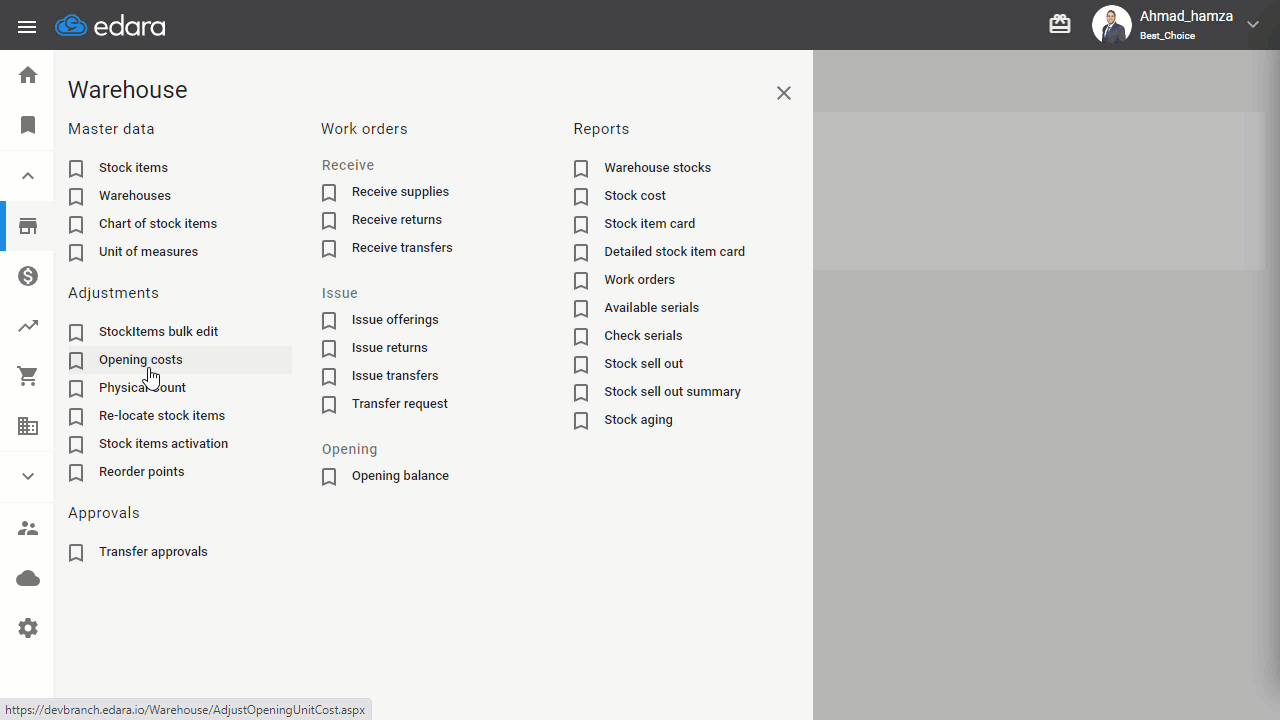The height and width of the screenshot is (720, 1280).
Task: Open Transfer request work order
Action: [400, 404]
